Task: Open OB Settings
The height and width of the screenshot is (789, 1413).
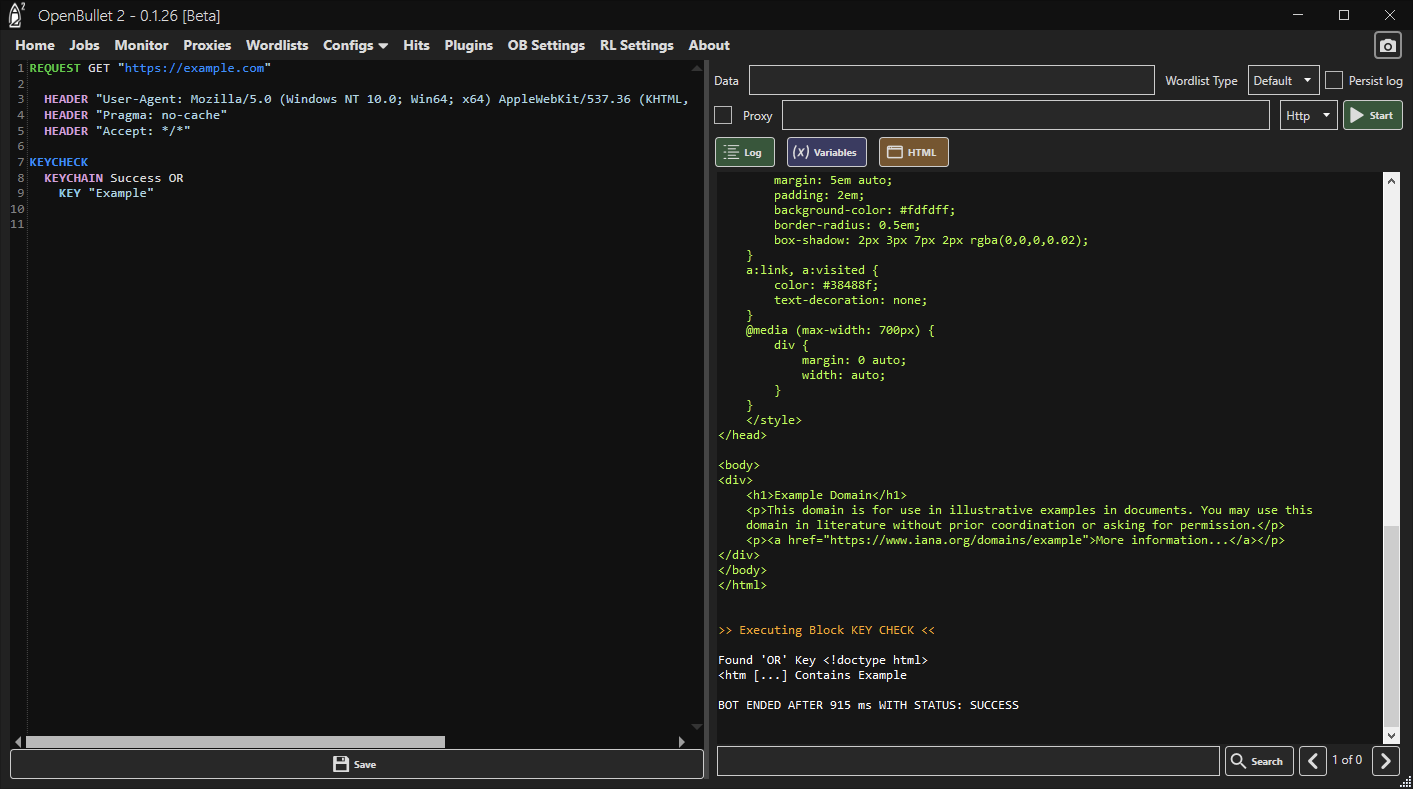Action: (546, 45)
